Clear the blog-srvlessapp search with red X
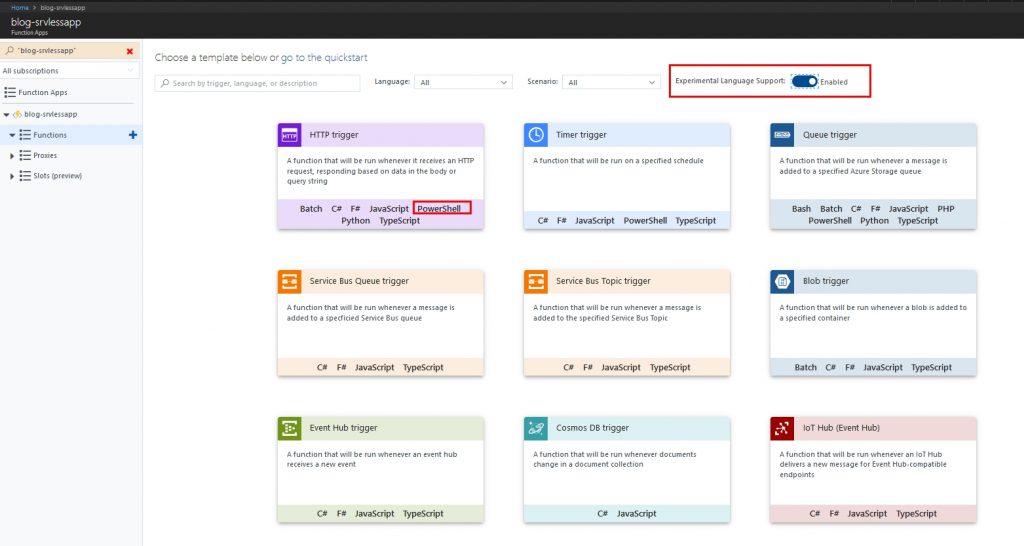 (129, 51)
